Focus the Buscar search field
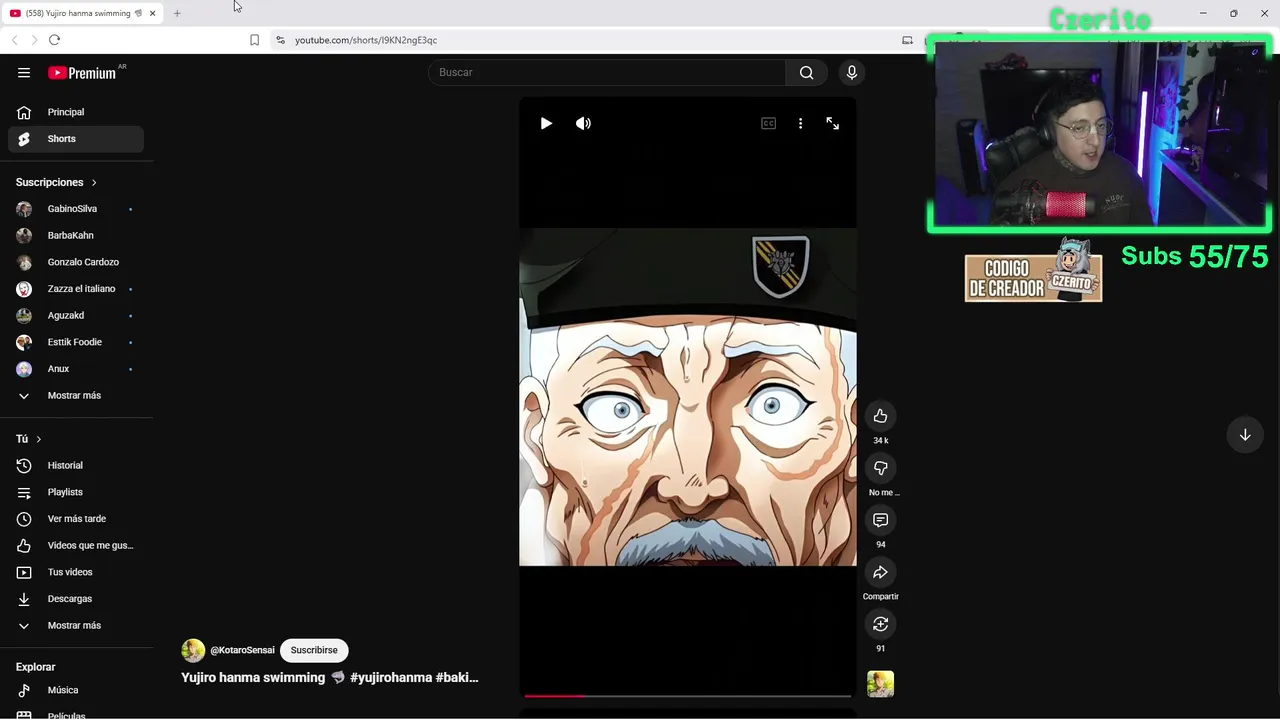1280x720 pixels. pos(607,72)
